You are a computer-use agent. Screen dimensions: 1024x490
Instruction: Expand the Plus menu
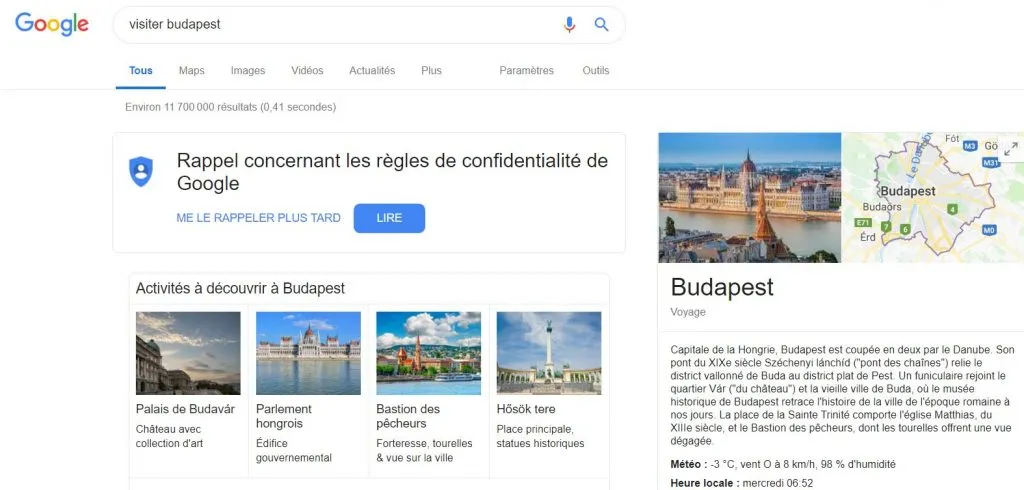431,71
